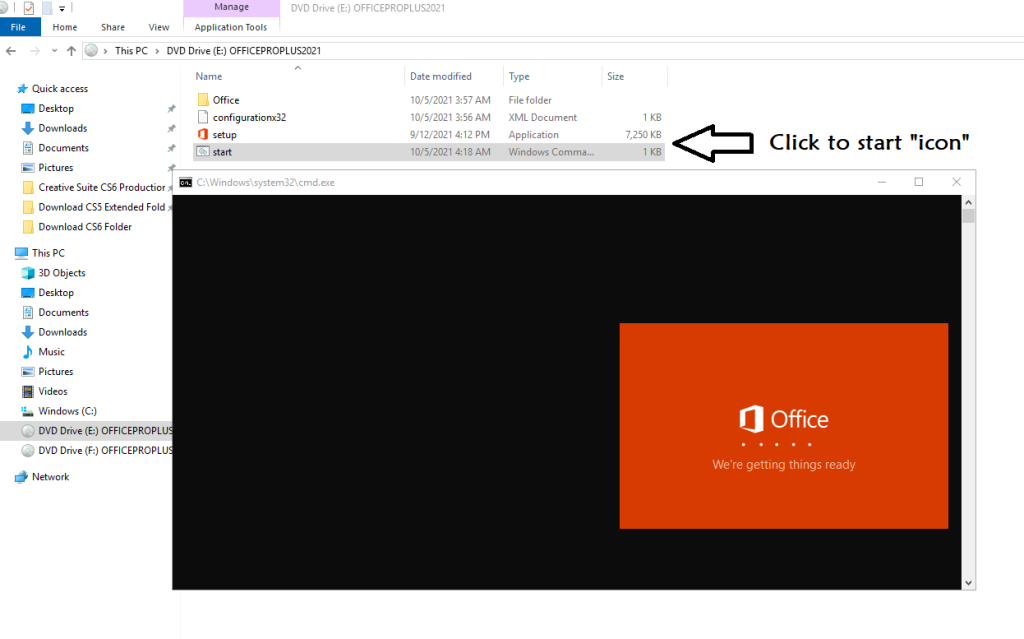1024x639 pixels.
Task: Click the cmd window scrollbar down arrow
Action: (x=968, y=583)
